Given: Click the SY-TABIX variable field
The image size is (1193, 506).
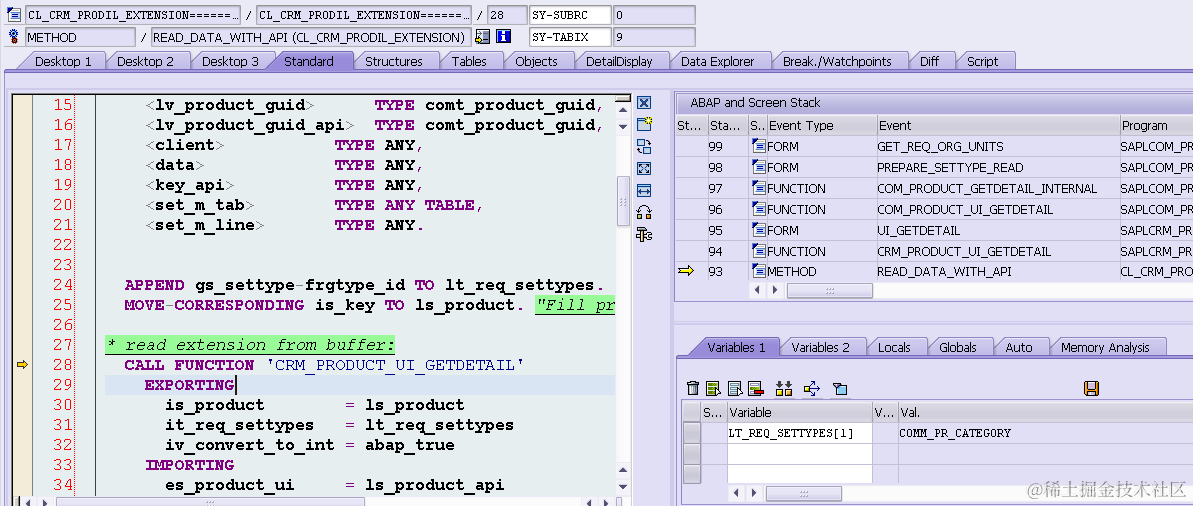Looking at the screenshot, I should coord(570,37).
